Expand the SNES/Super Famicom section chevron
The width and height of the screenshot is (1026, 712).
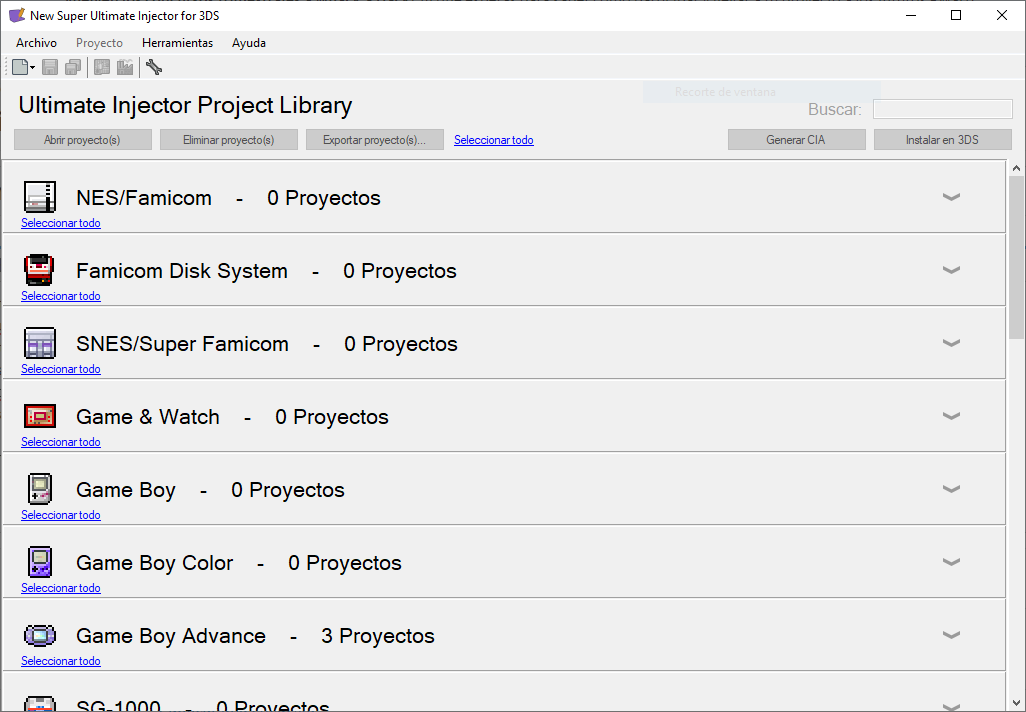tap(951, 343)
